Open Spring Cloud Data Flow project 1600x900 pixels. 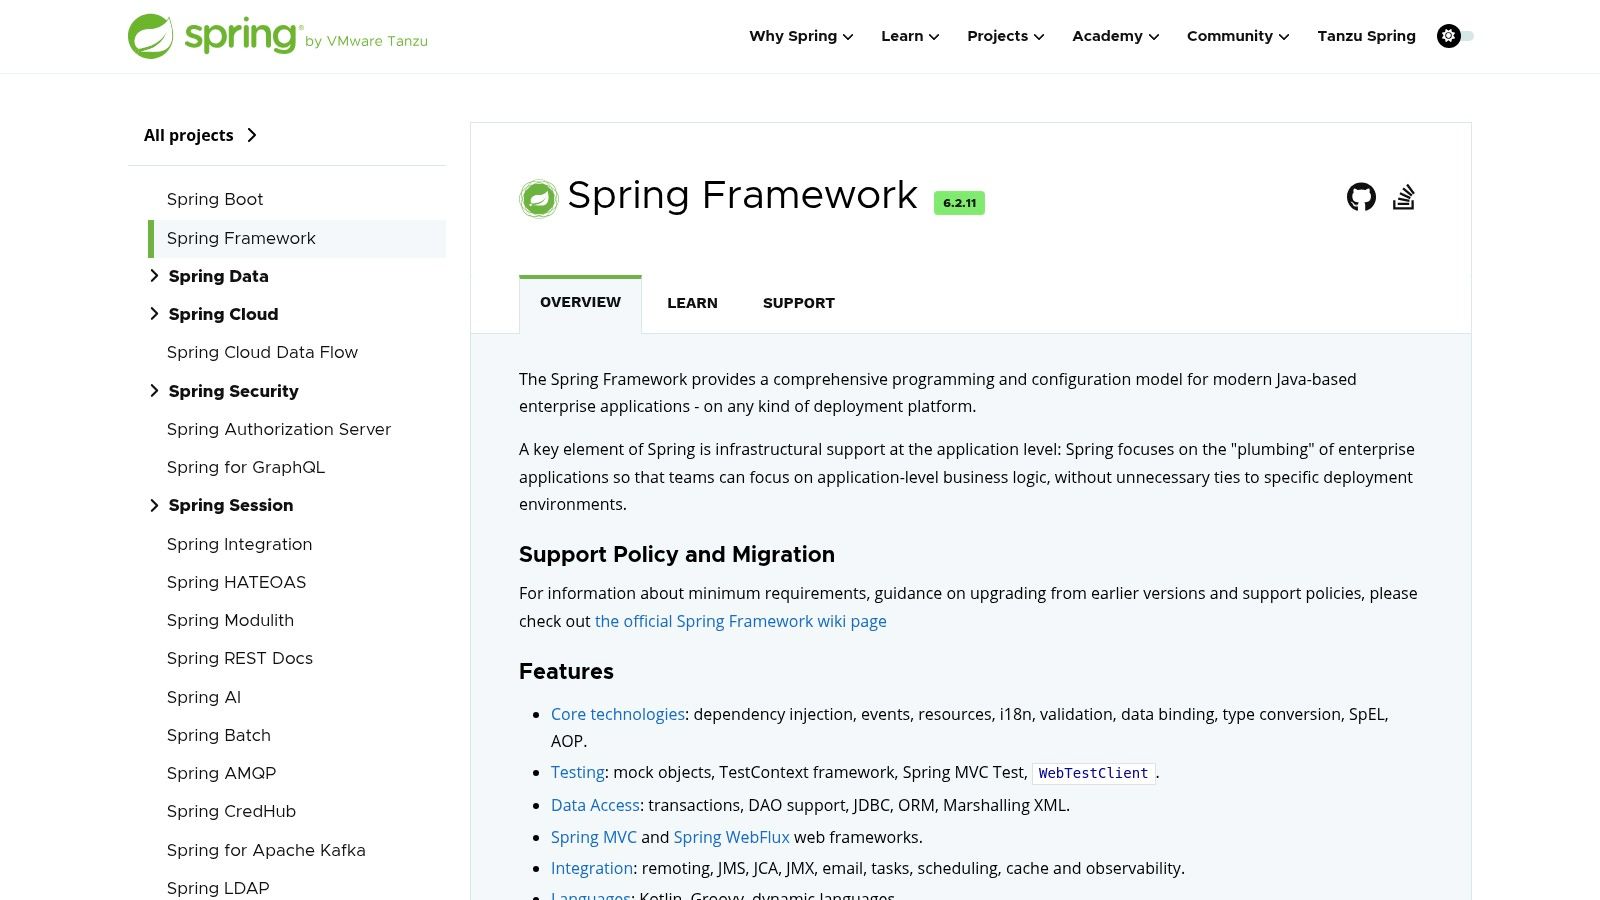pyautogui.click(x=262, y=352)
